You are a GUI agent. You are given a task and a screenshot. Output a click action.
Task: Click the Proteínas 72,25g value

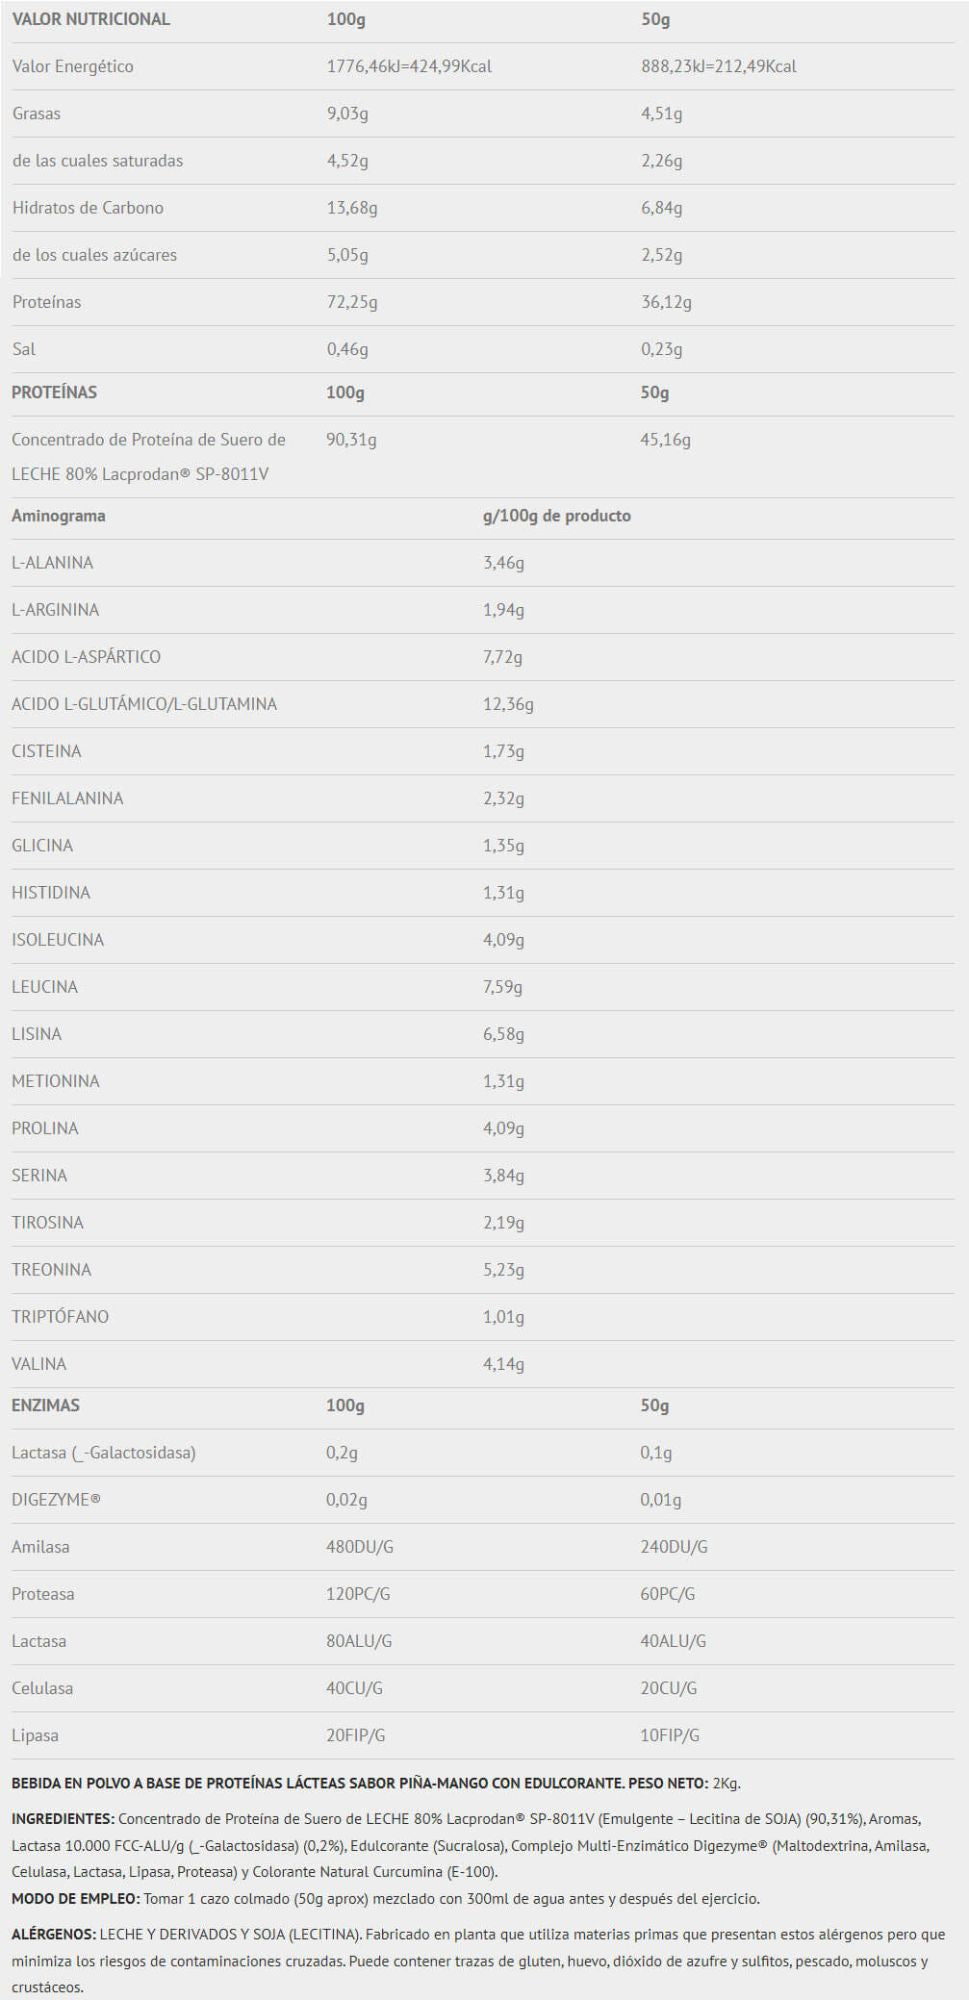(352, 302)
